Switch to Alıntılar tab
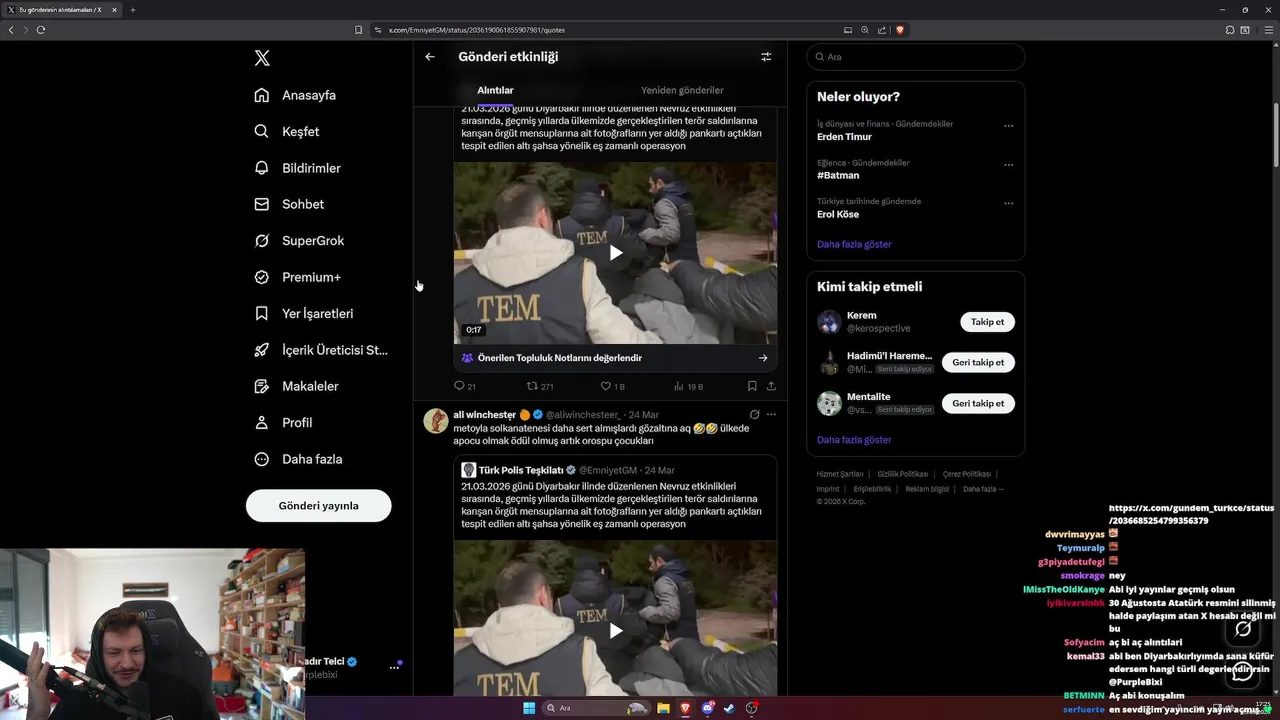 click(495, 90)
